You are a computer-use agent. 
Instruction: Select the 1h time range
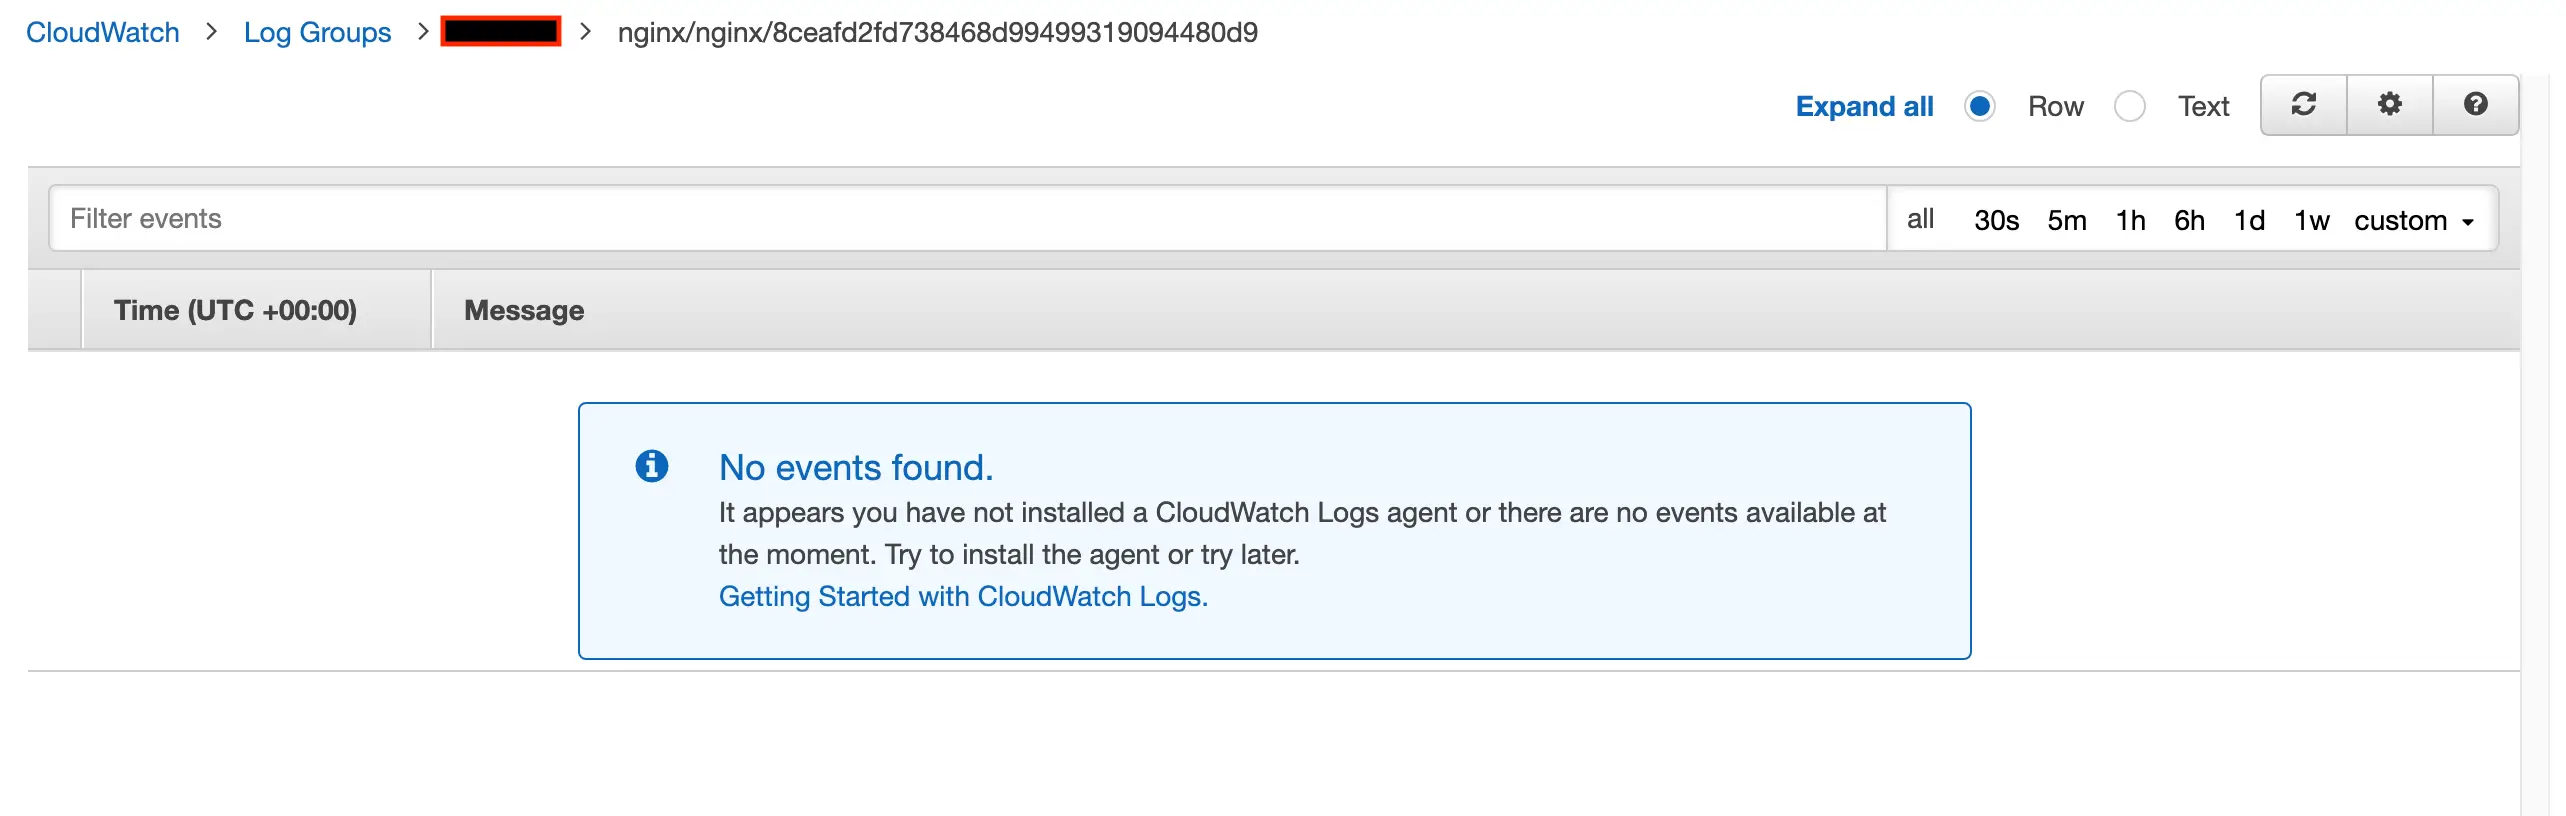pos(2131,219)
